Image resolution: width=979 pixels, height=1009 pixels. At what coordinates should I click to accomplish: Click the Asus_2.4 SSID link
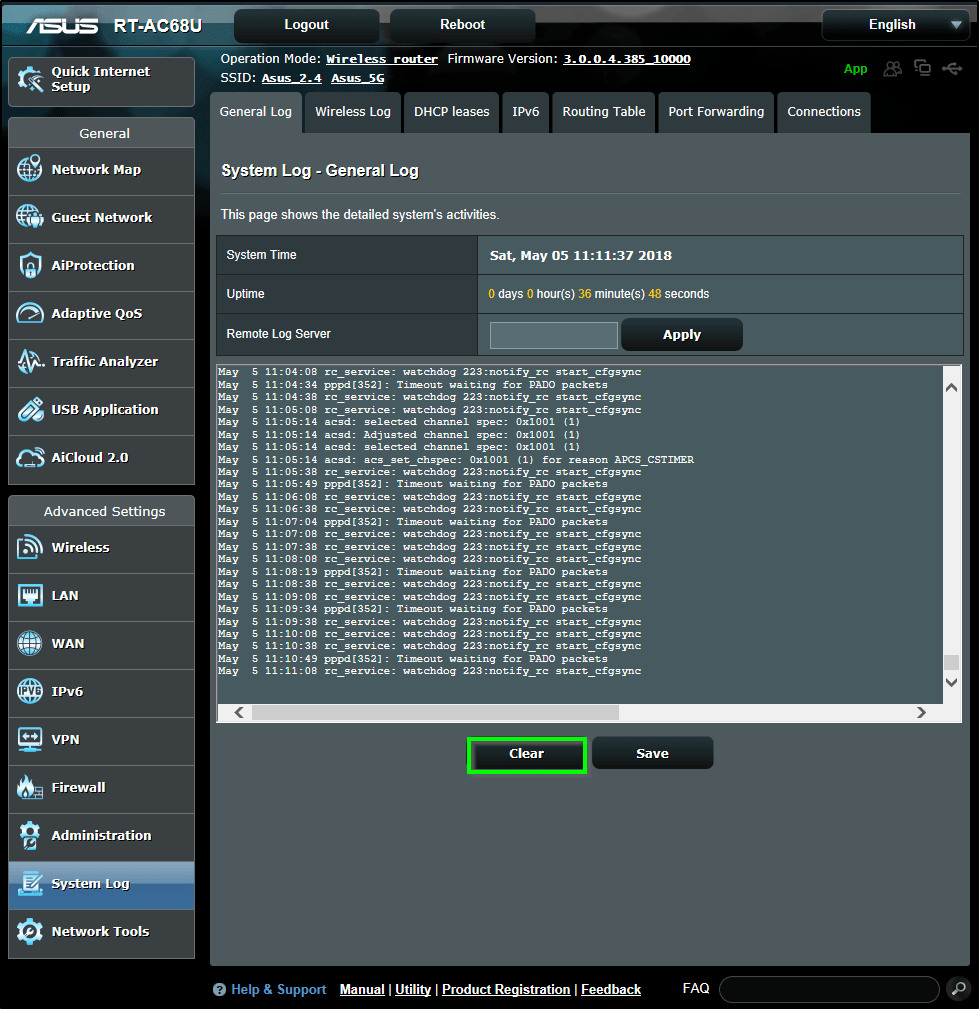292,79
